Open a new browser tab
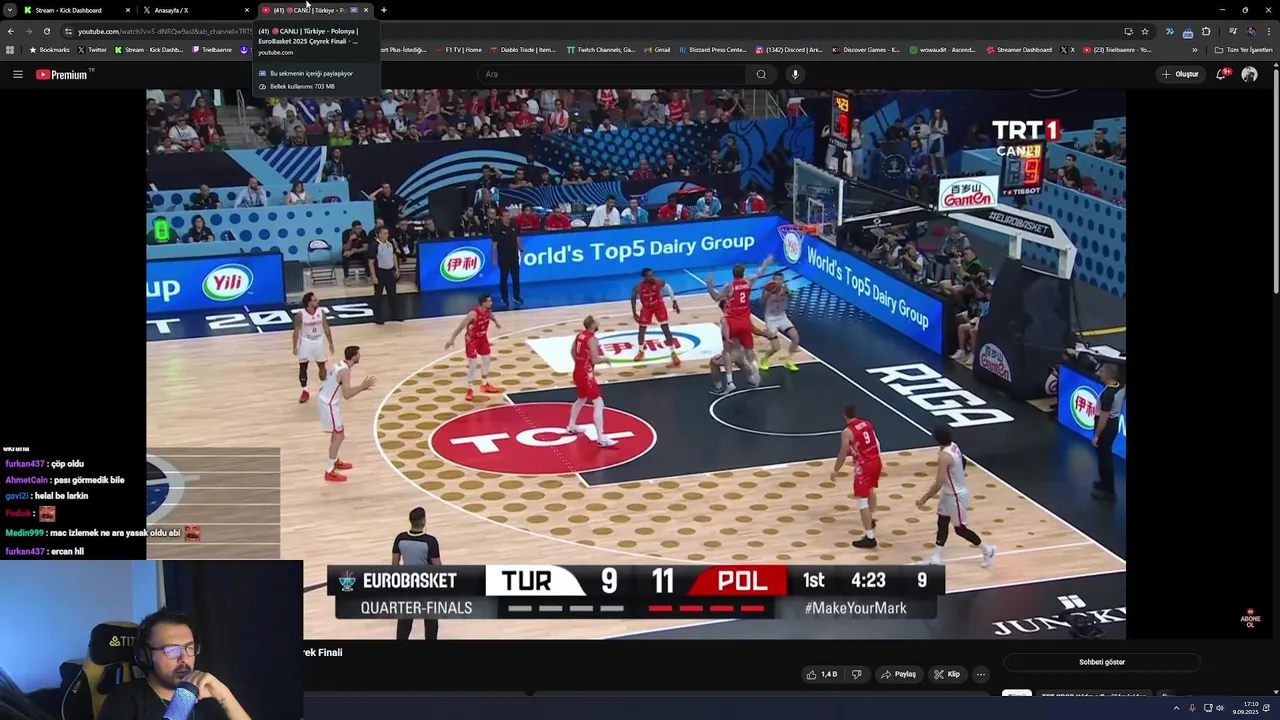This screenshot has height=720, width=1280. click(x=384, y=10)
